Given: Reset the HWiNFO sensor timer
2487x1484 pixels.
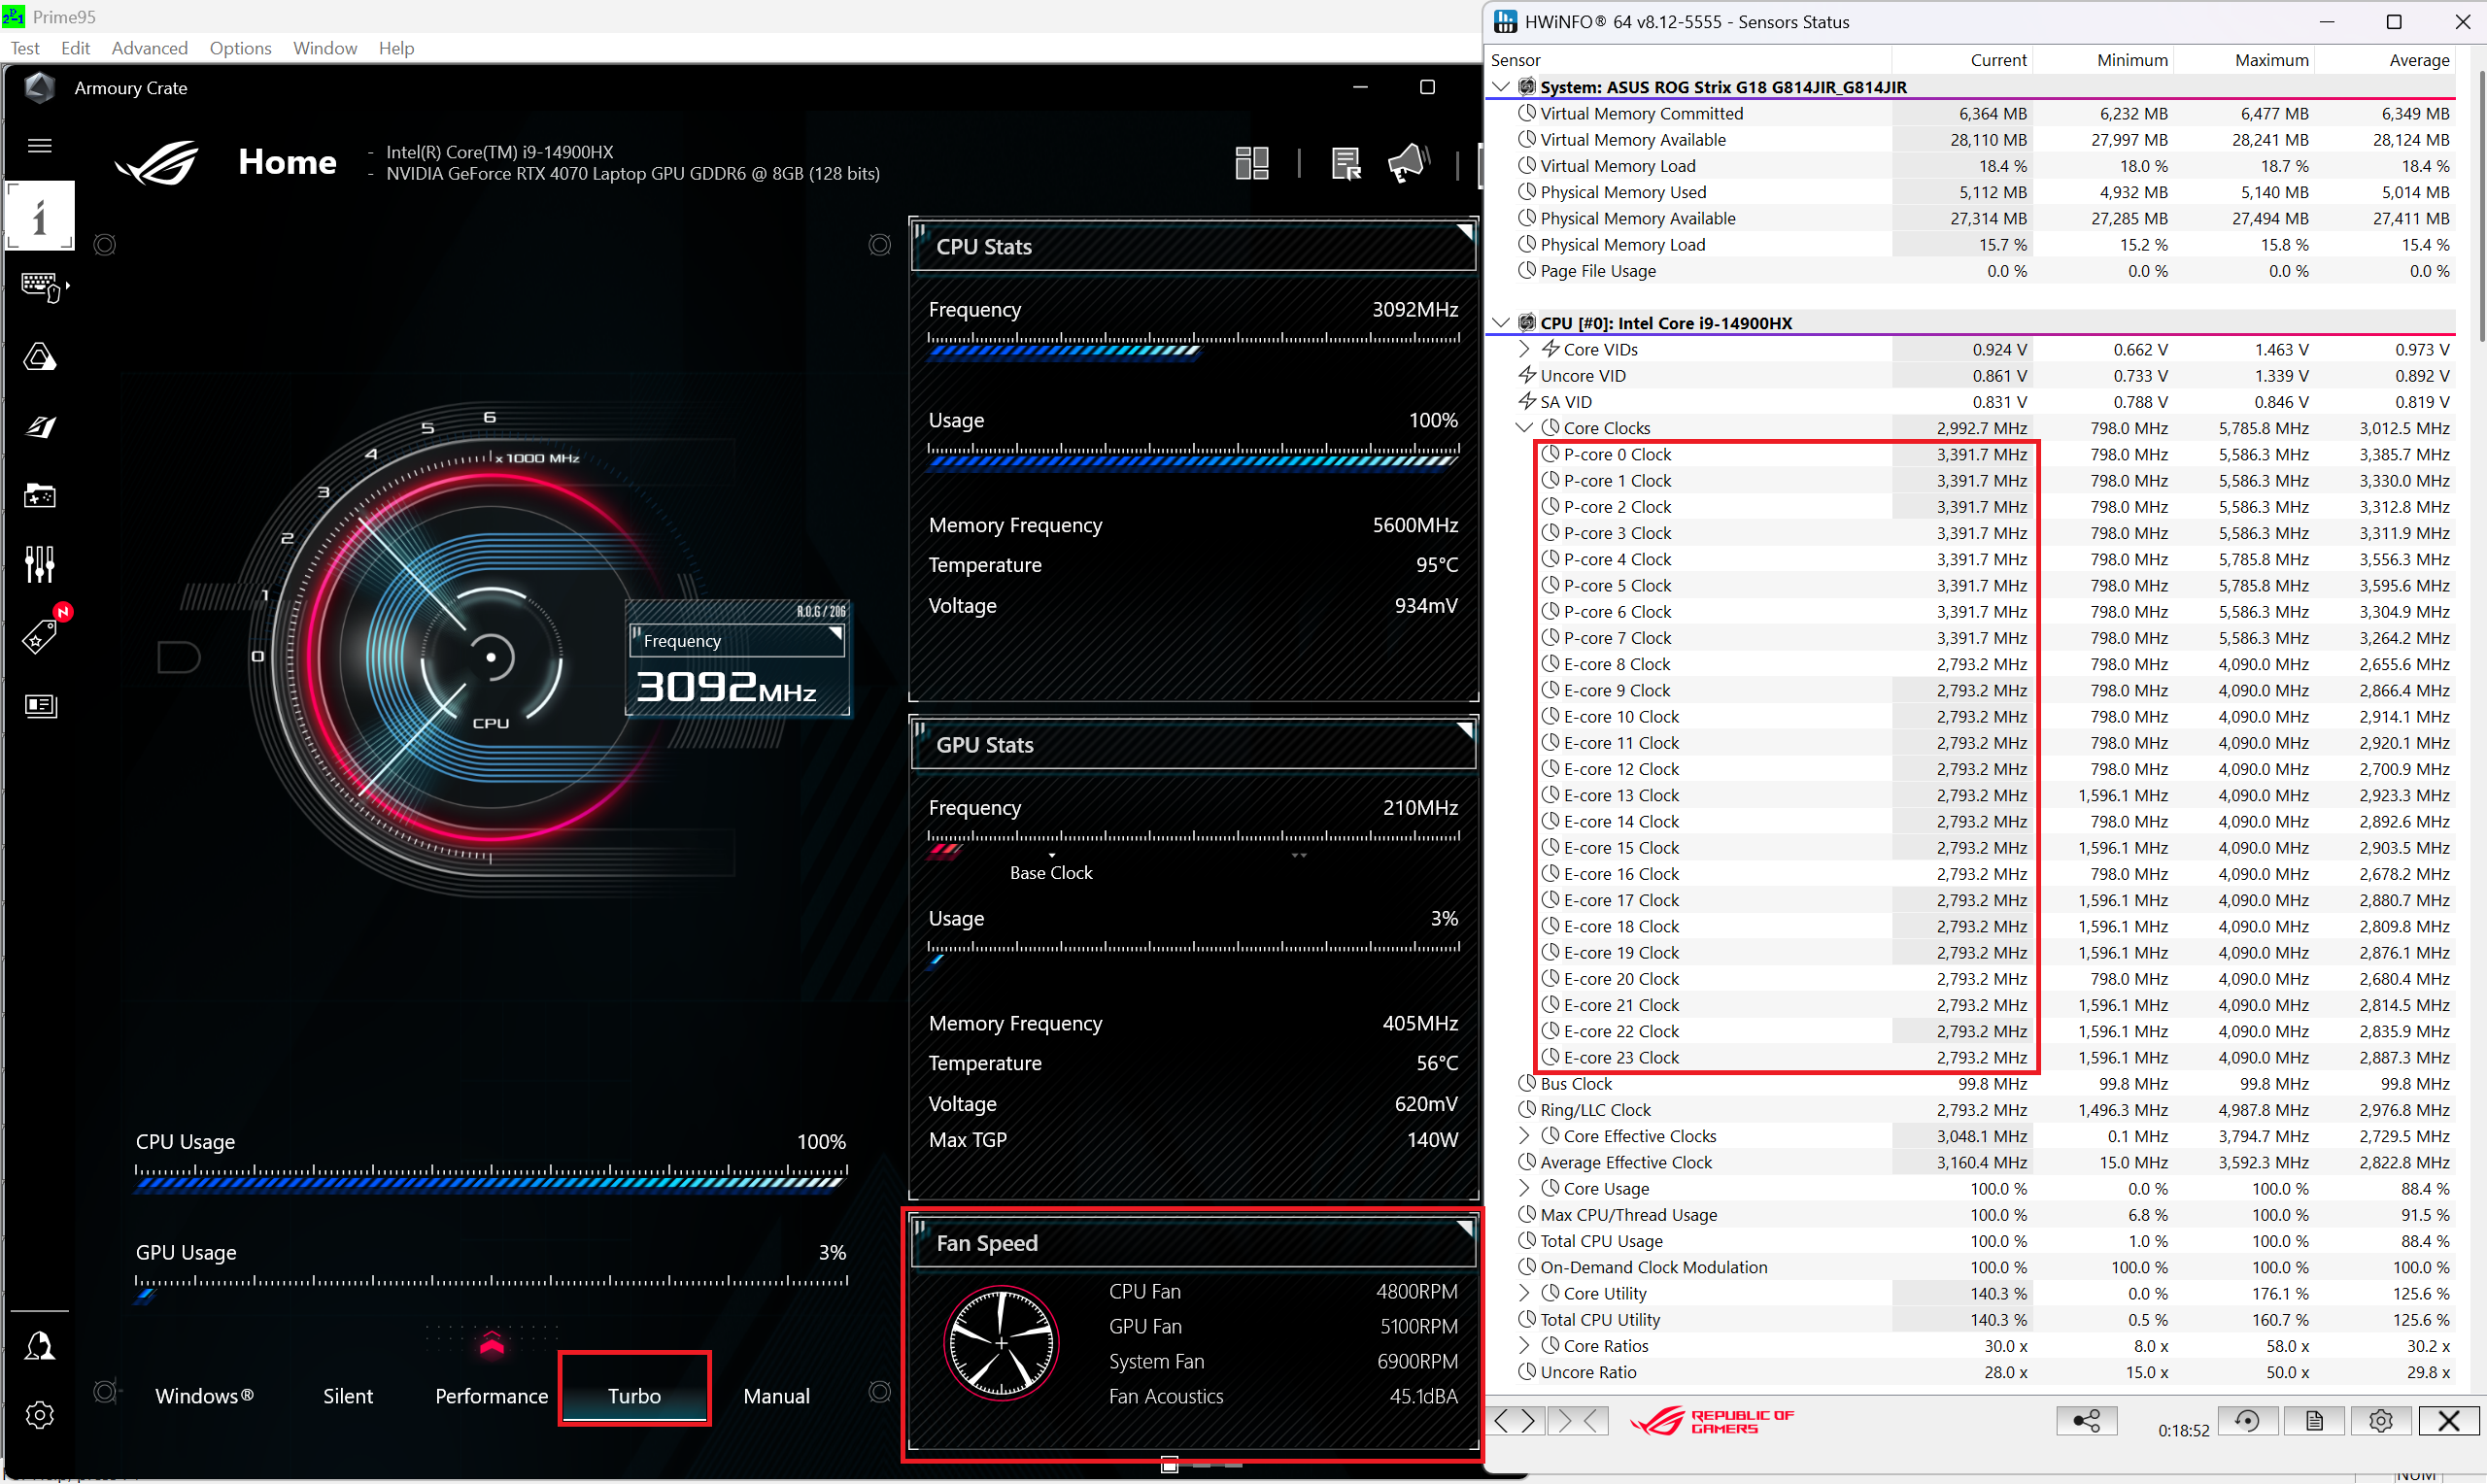Looking at the screenshot, I should click(2247, 1420).
